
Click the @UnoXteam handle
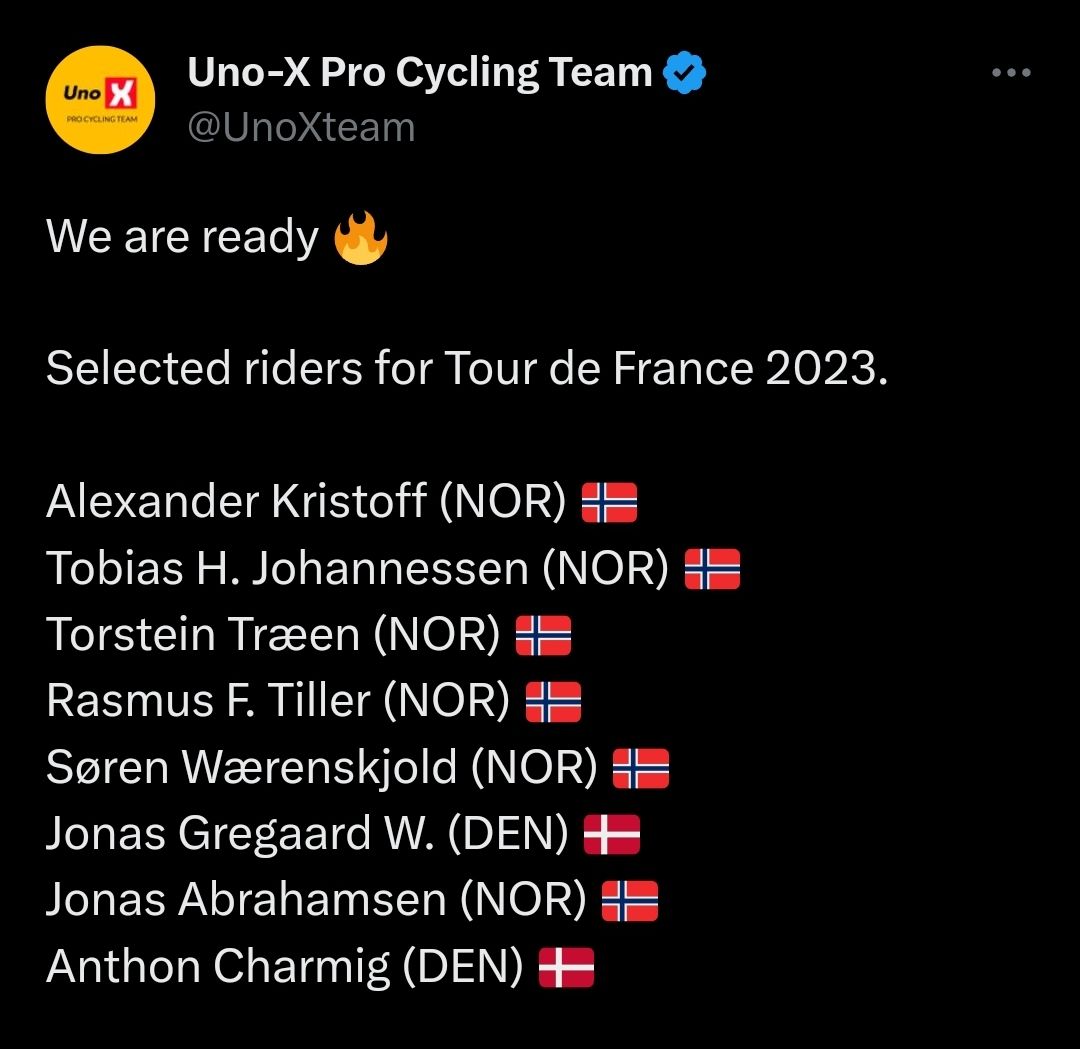[x=301, y=128]
